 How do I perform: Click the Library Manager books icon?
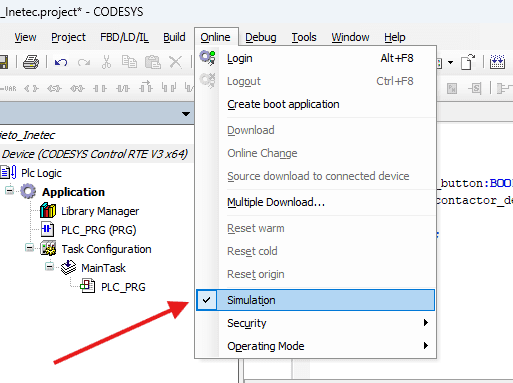pos(48,211)
